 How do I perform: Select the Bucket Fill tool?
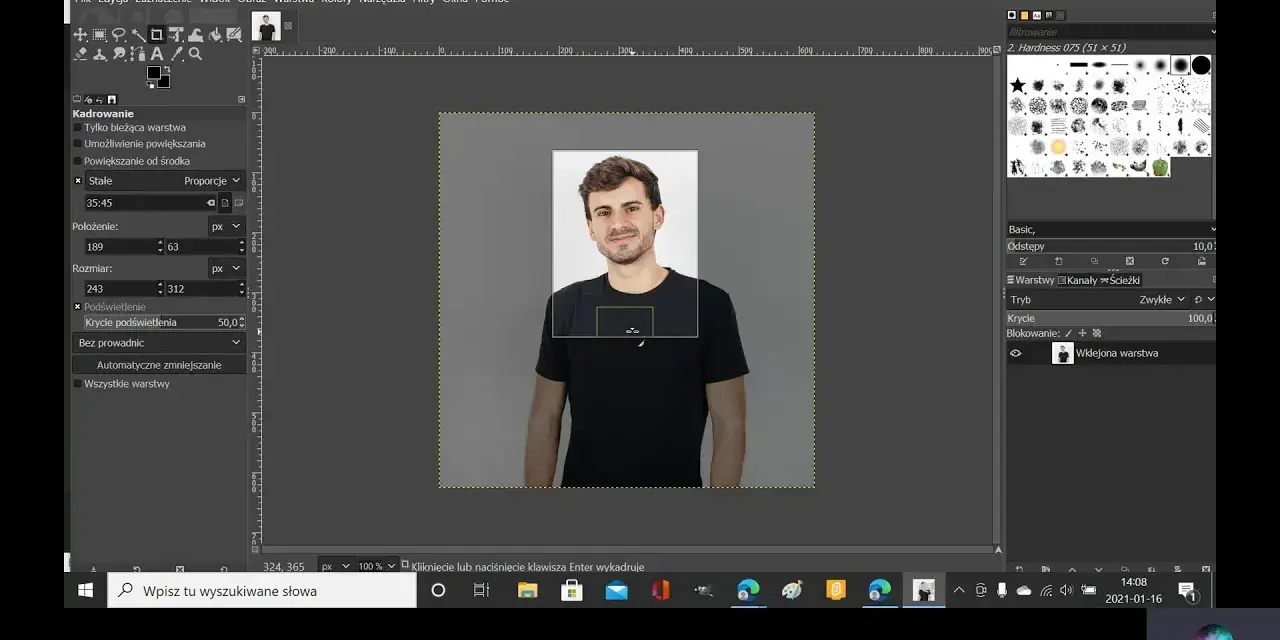[214, 35]
